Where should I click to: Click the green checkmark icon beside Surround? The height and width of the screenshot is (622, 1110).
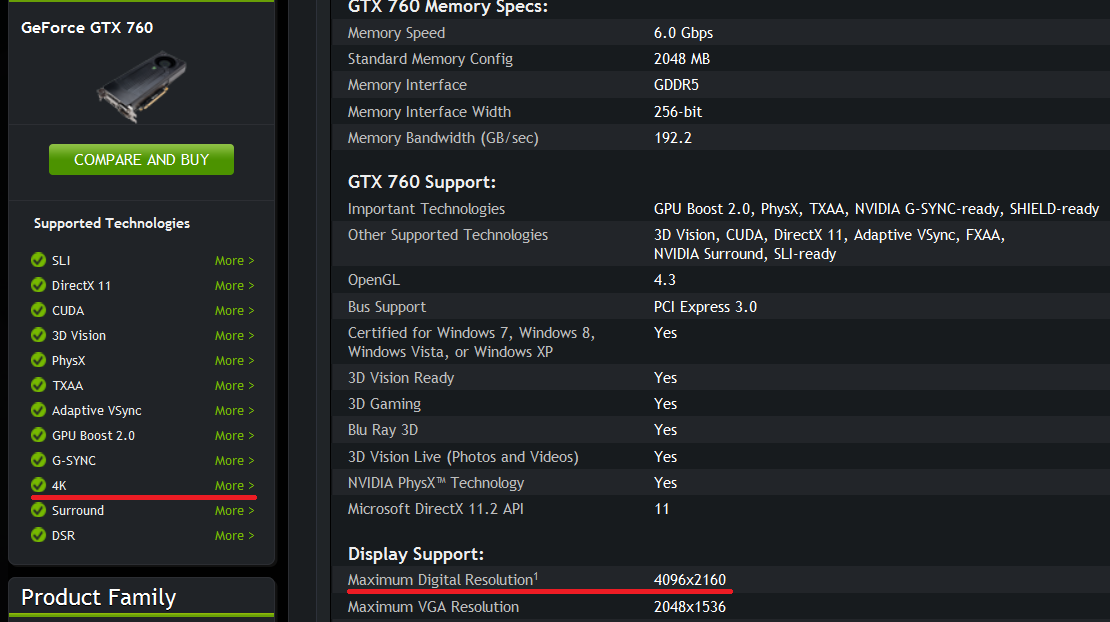(x=38, y=510)
